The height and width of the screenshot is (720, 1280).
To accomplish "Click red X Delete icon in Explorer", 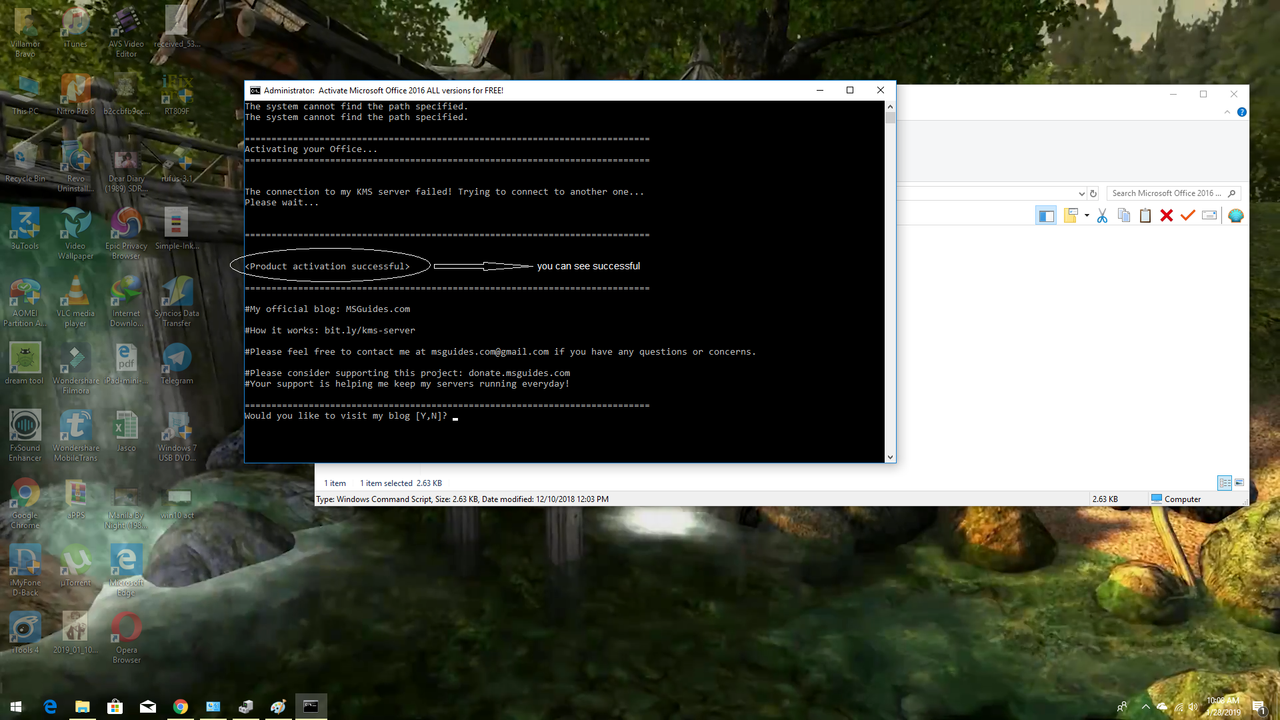I will click(1166, 215).
